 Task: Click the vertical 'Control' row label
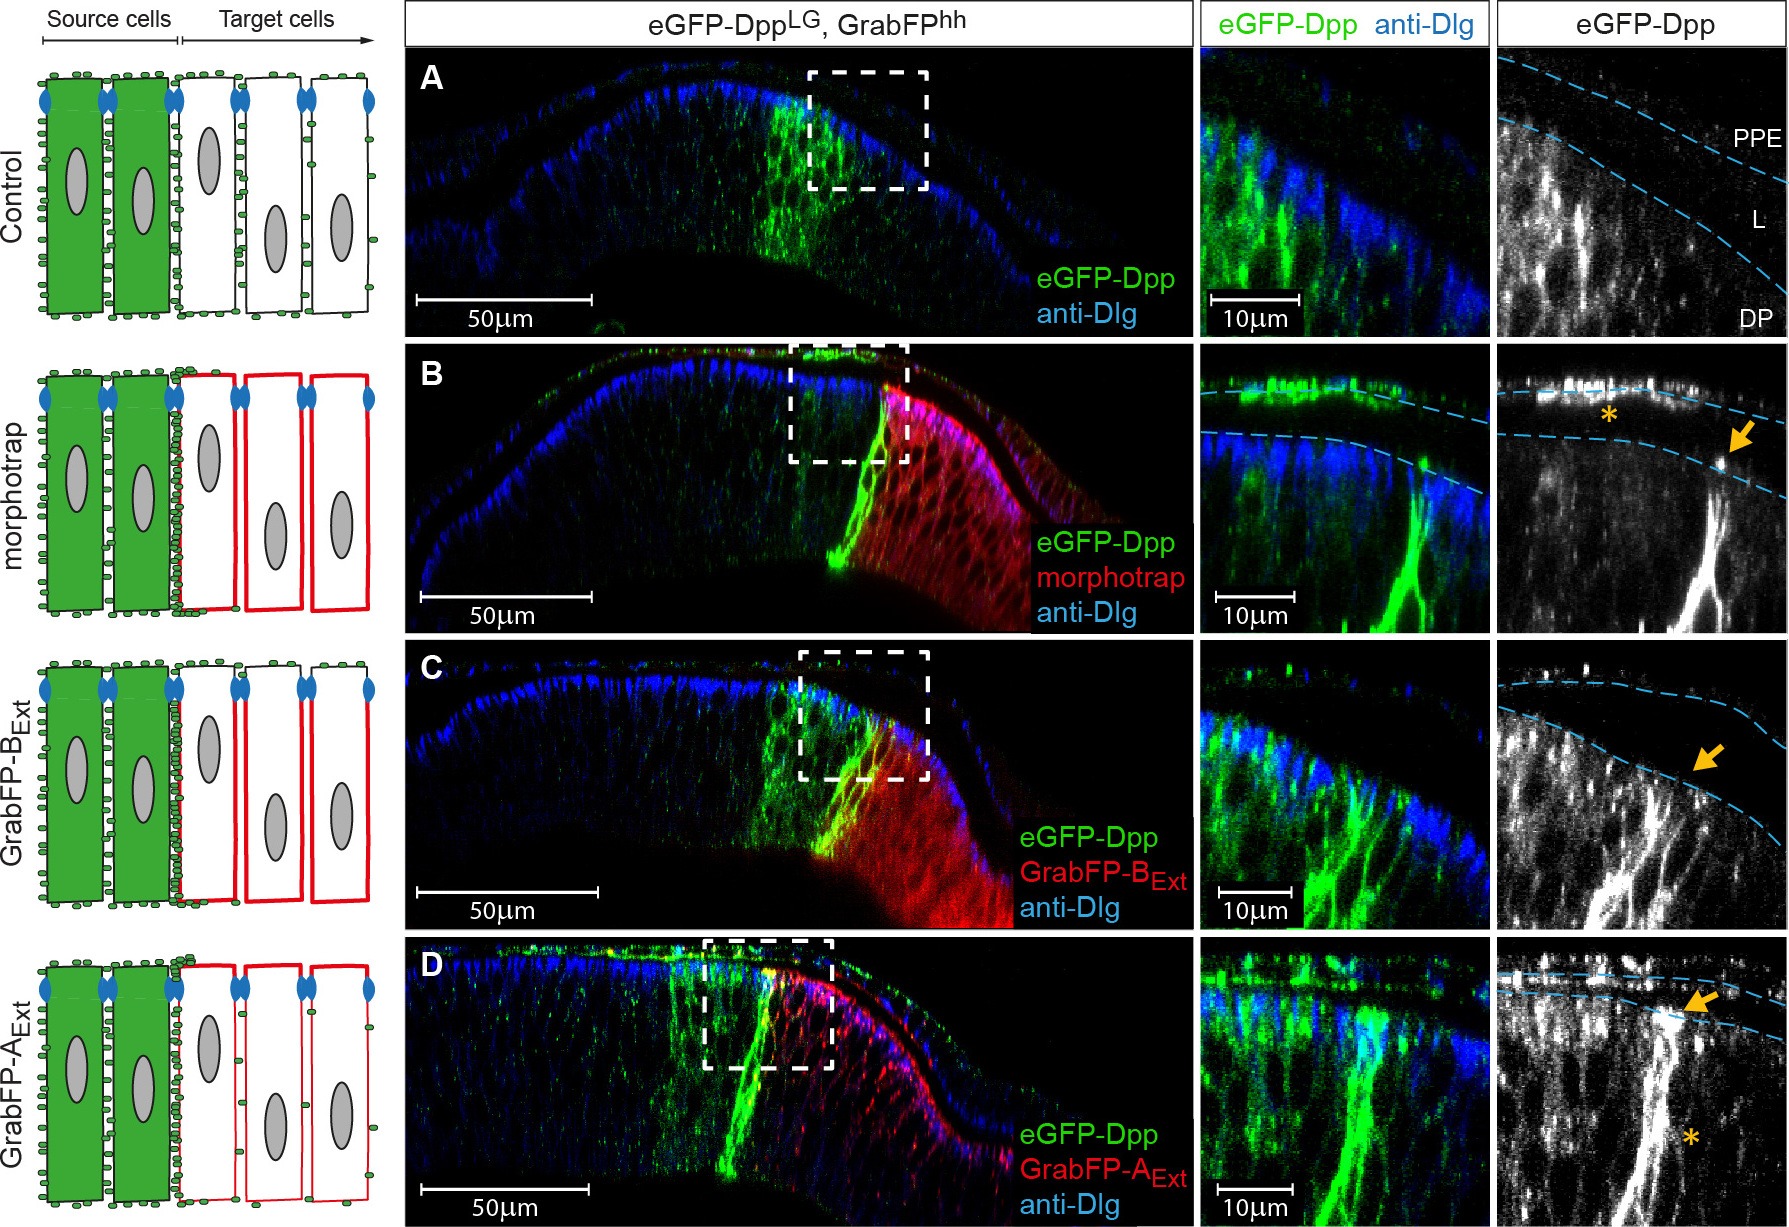point(12,196)
